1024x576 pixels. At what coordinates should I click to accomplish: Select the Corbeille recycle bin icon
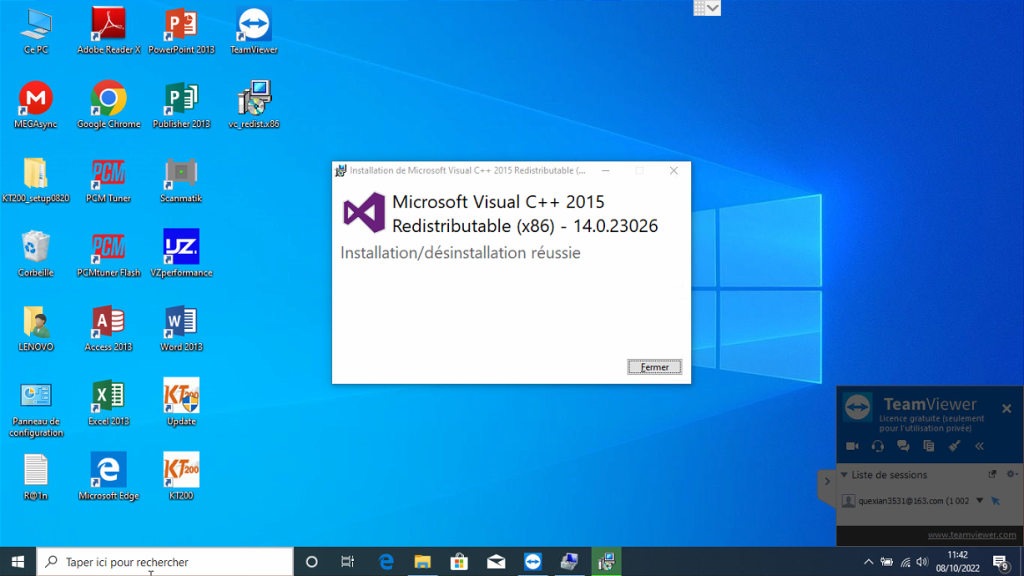coord(36,254)
